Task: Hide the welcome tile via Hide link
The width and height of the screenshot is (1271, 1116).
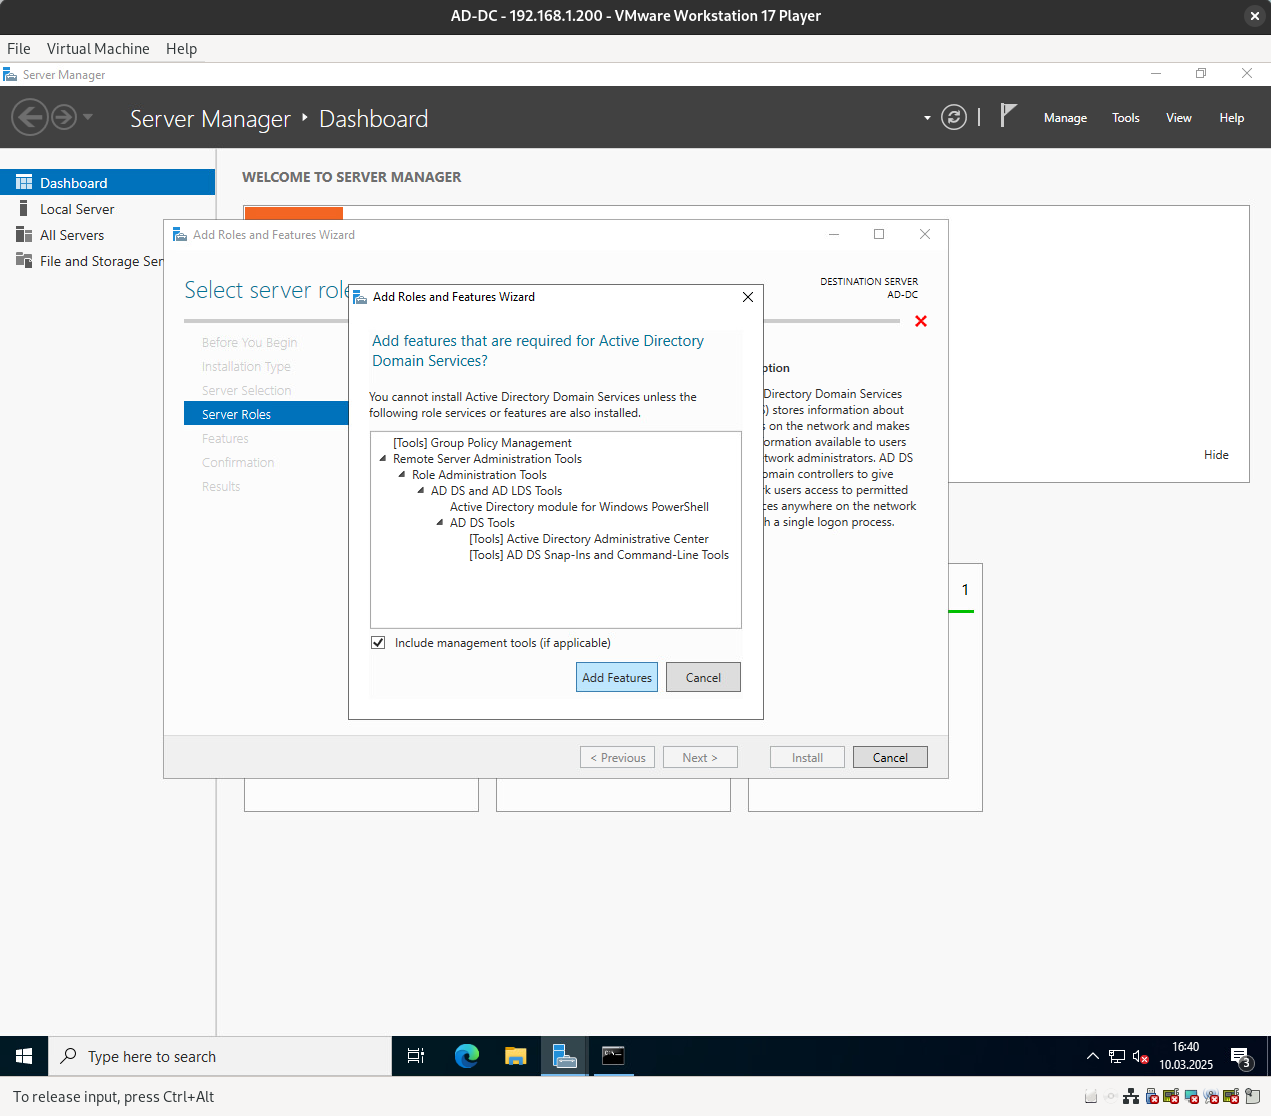Action: pyautogui.click(x=1216, y=455)
